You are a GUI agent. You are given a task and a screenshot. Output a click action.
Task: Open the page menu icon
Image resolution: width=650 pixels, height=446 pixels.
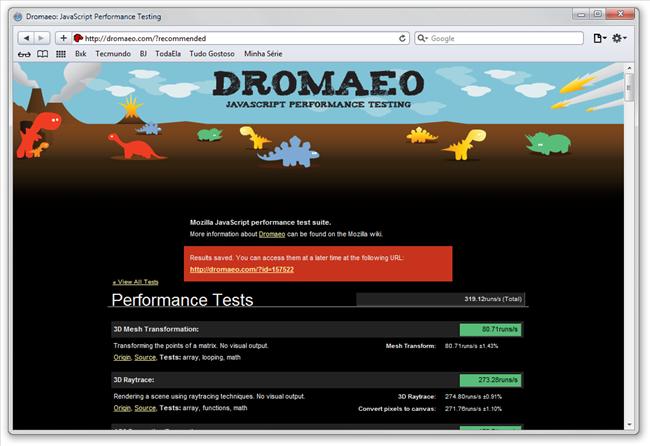599,38
